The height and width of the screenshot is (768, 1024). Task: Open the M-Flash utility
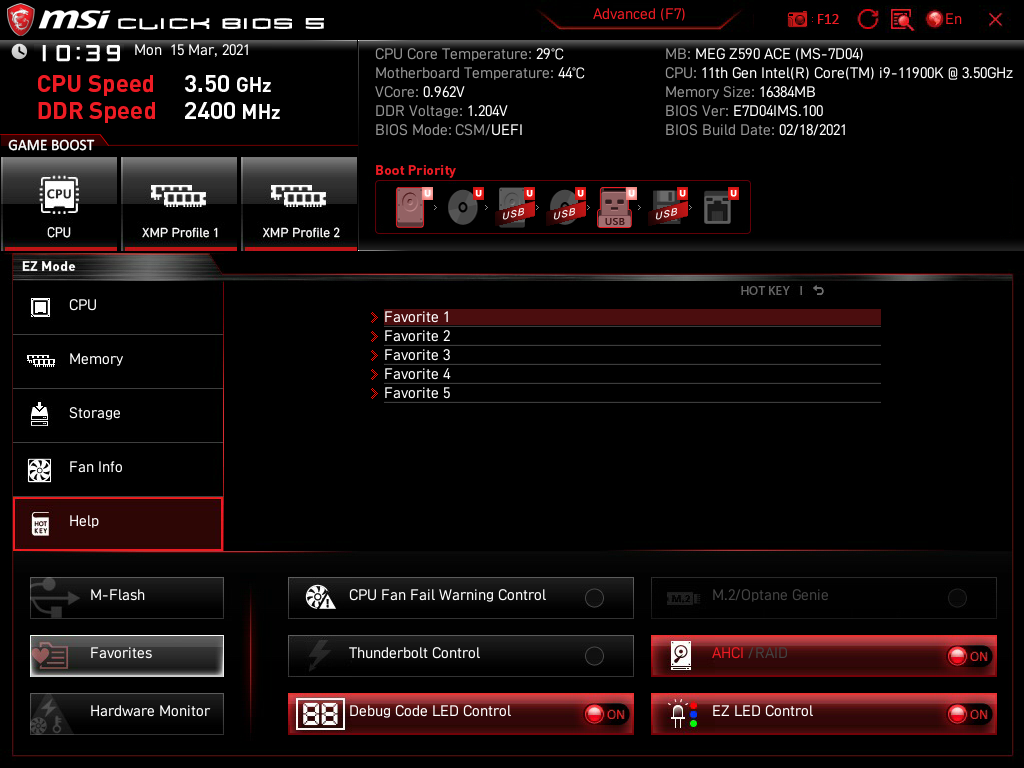click(x=127, y=598)
